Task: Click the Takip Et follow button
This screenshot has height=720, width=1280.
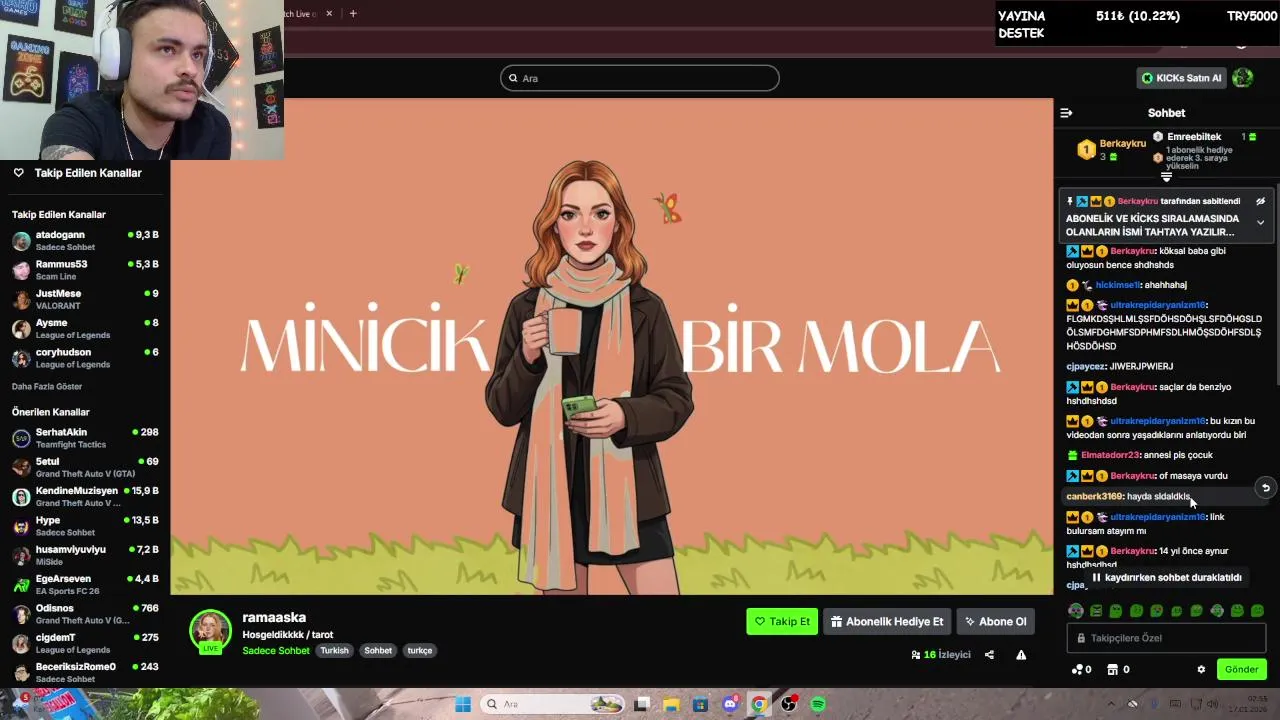Action: (x=782, y=621)
